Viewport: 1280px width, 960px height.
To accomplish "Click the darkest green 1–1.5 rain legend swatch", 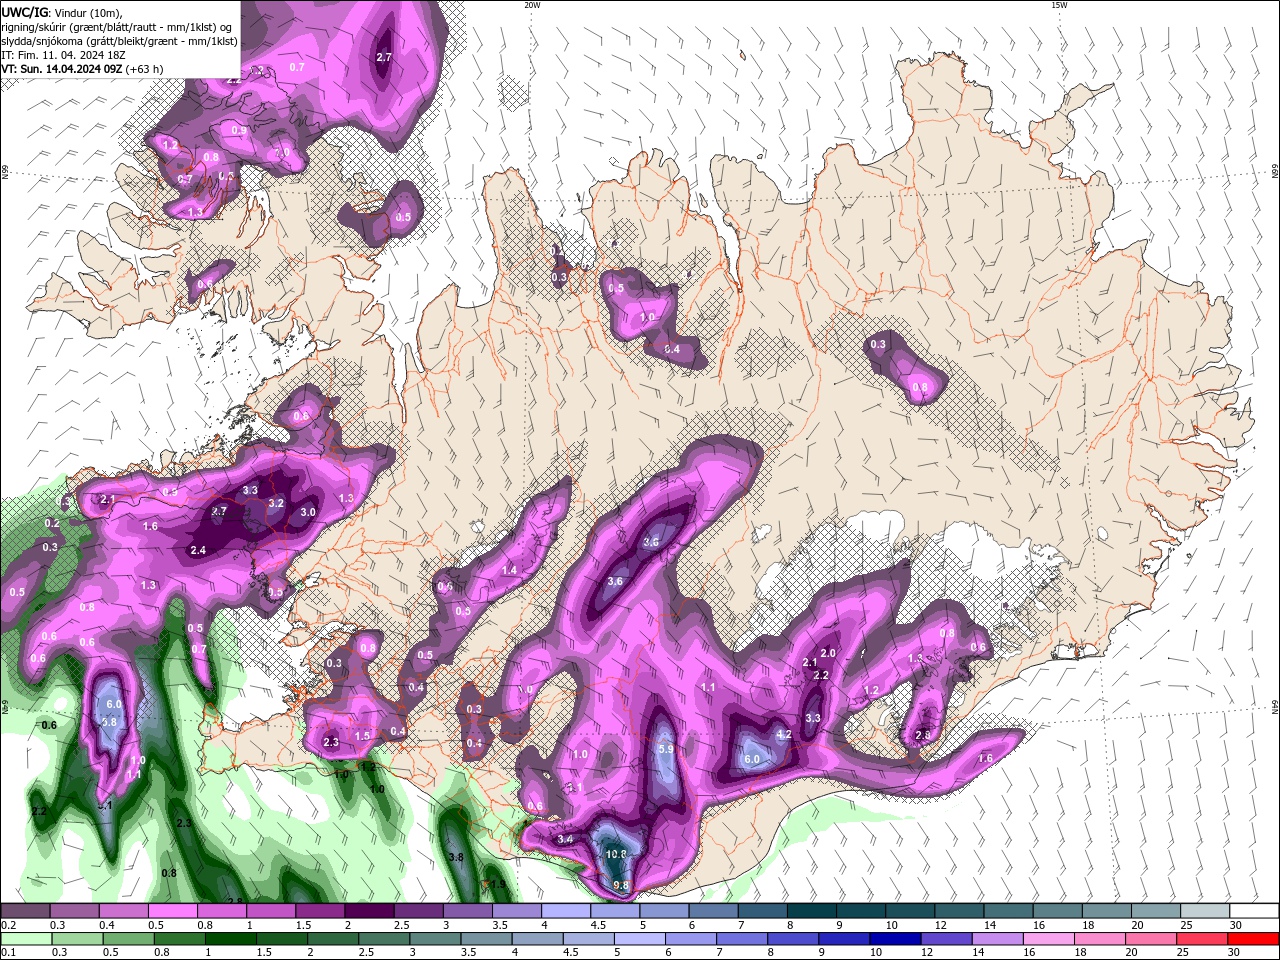I will click(x=231, y=939).
